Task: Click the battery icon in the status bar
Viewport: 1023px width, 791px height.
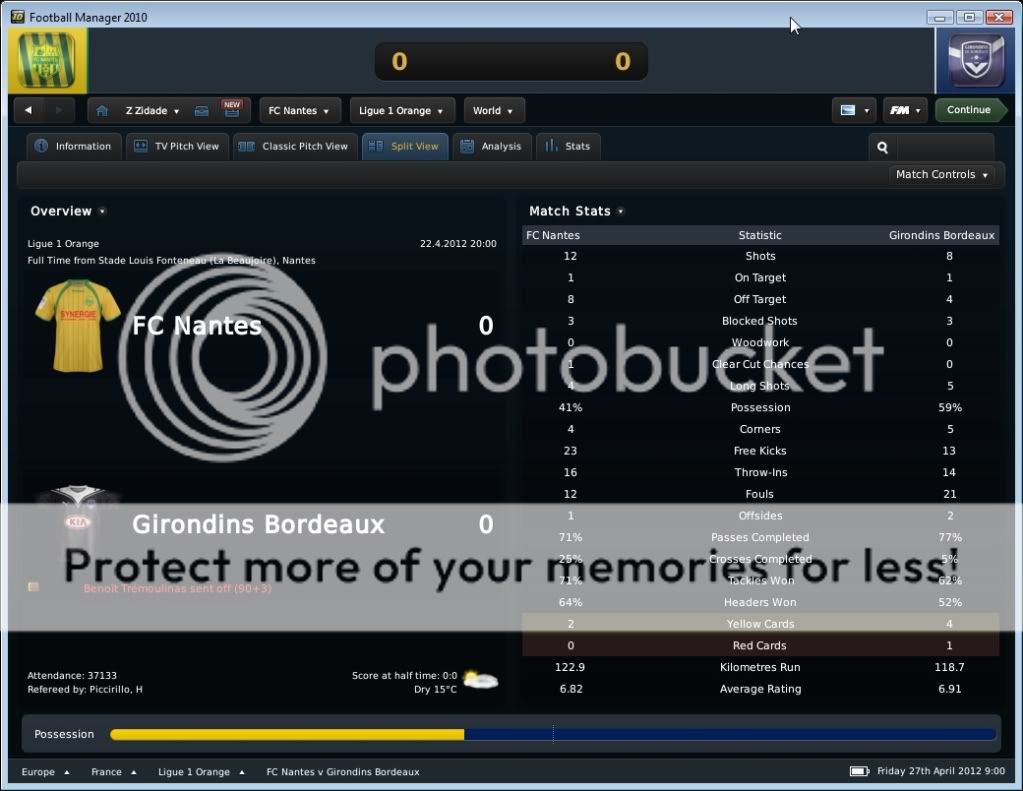Action: (x=858, y=772)
